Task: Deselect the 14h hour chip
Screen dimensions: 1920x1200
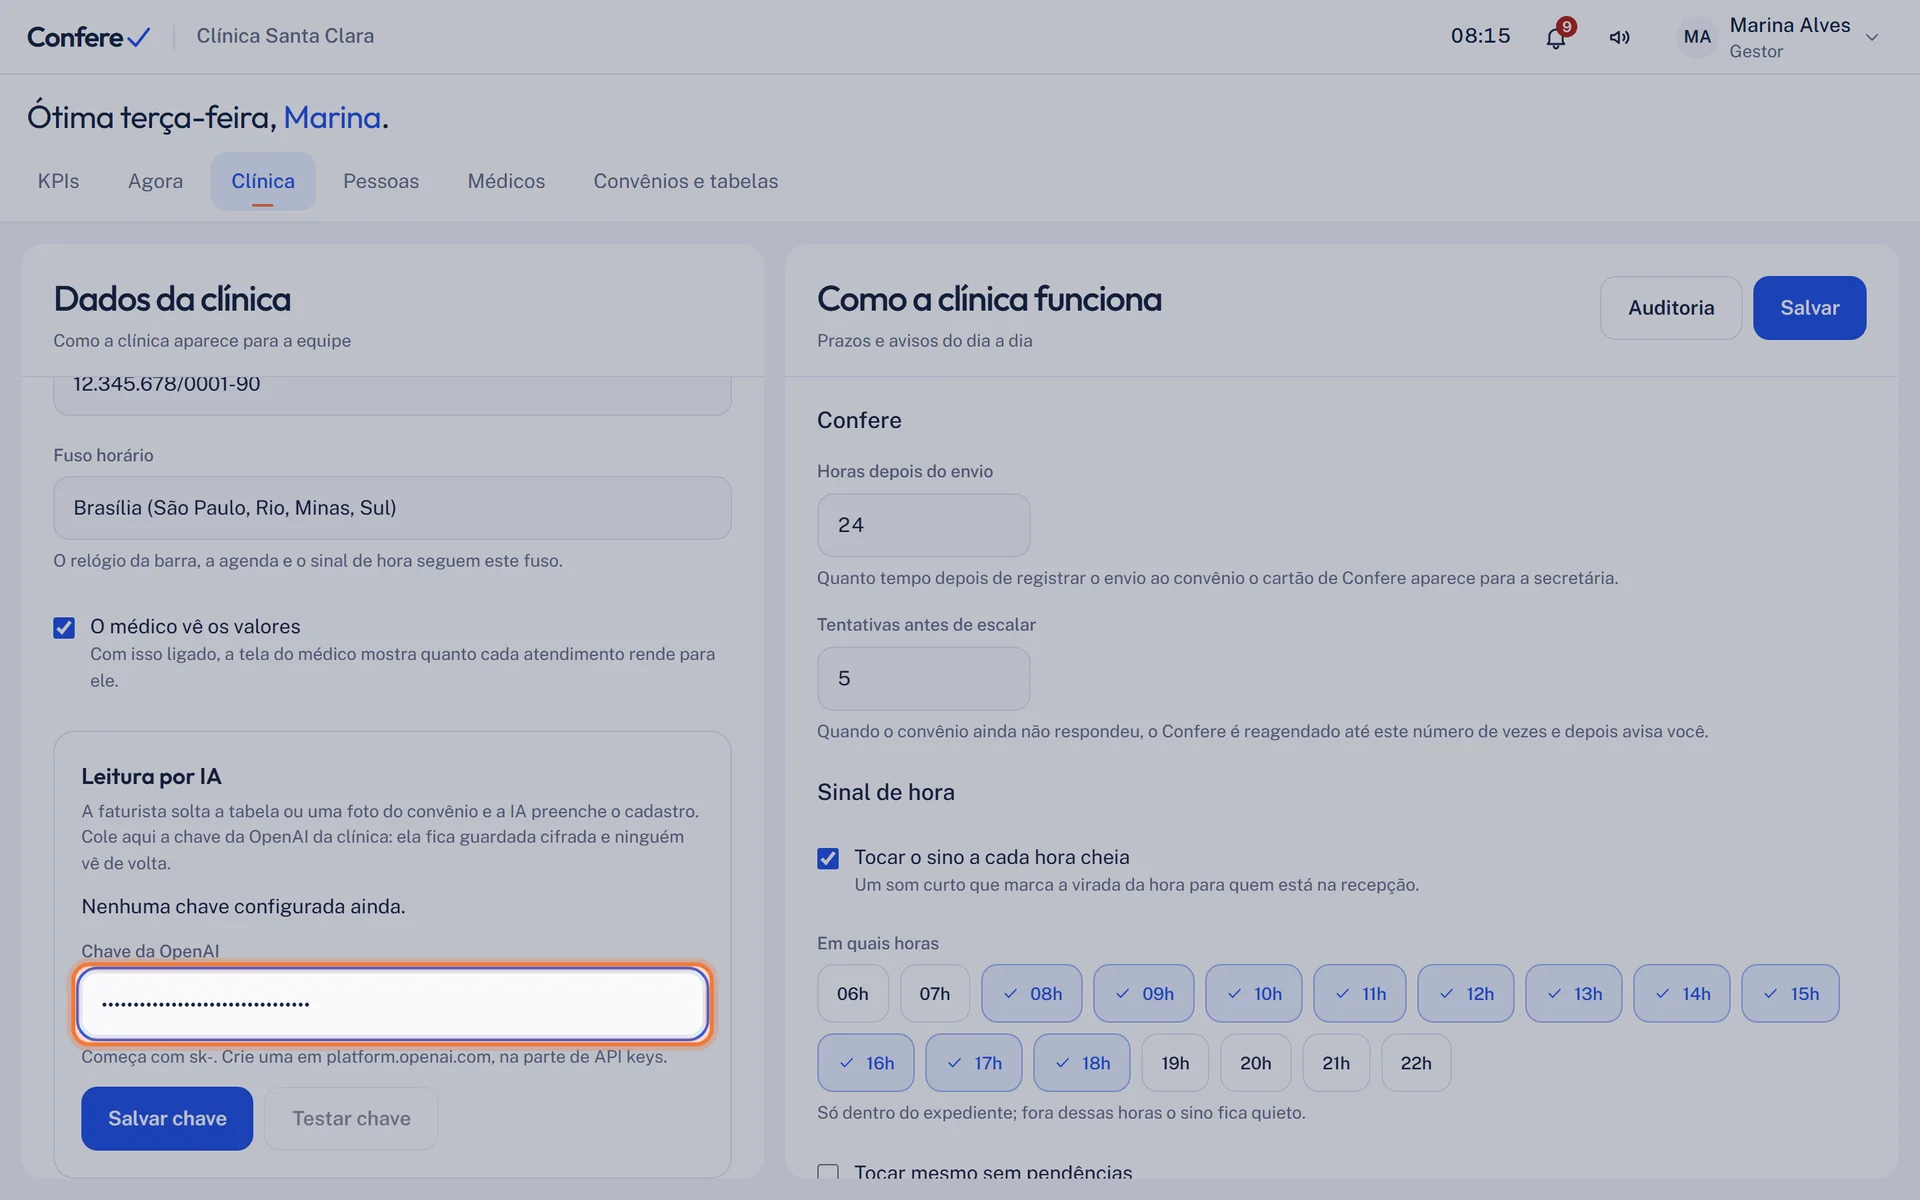Action: 1682,993
